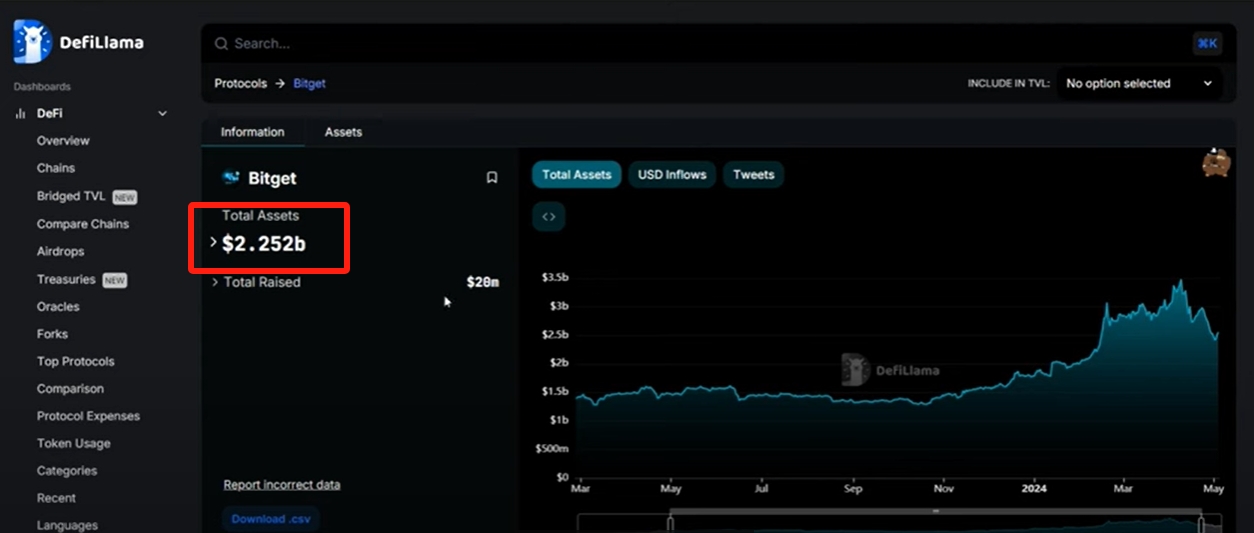Click the left handle of chart range slider
Viewport: 1254px width, 533px height.
[x=671, y=522]
